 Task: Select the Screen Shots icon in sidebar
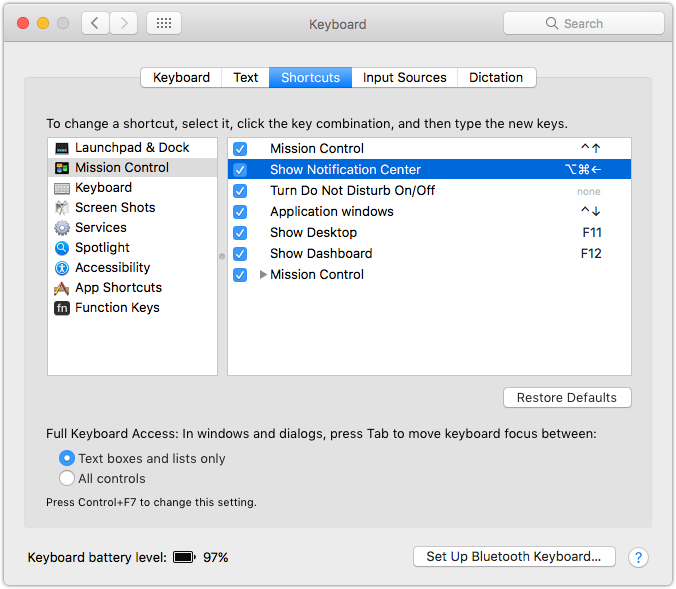tap(62, 208)
